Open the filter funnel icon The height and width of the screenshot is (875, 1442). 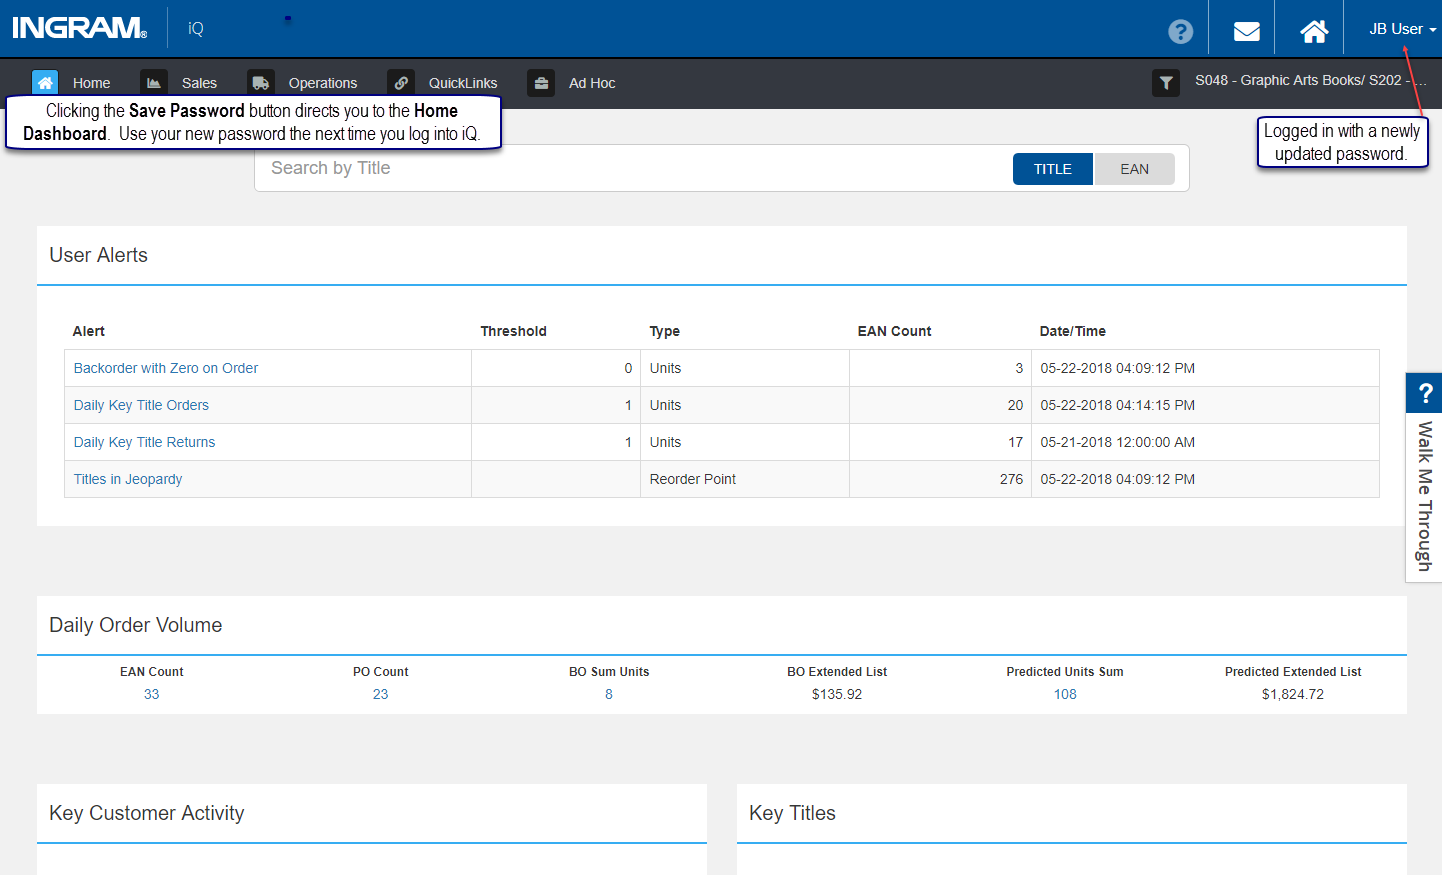tap(1165, 83)
